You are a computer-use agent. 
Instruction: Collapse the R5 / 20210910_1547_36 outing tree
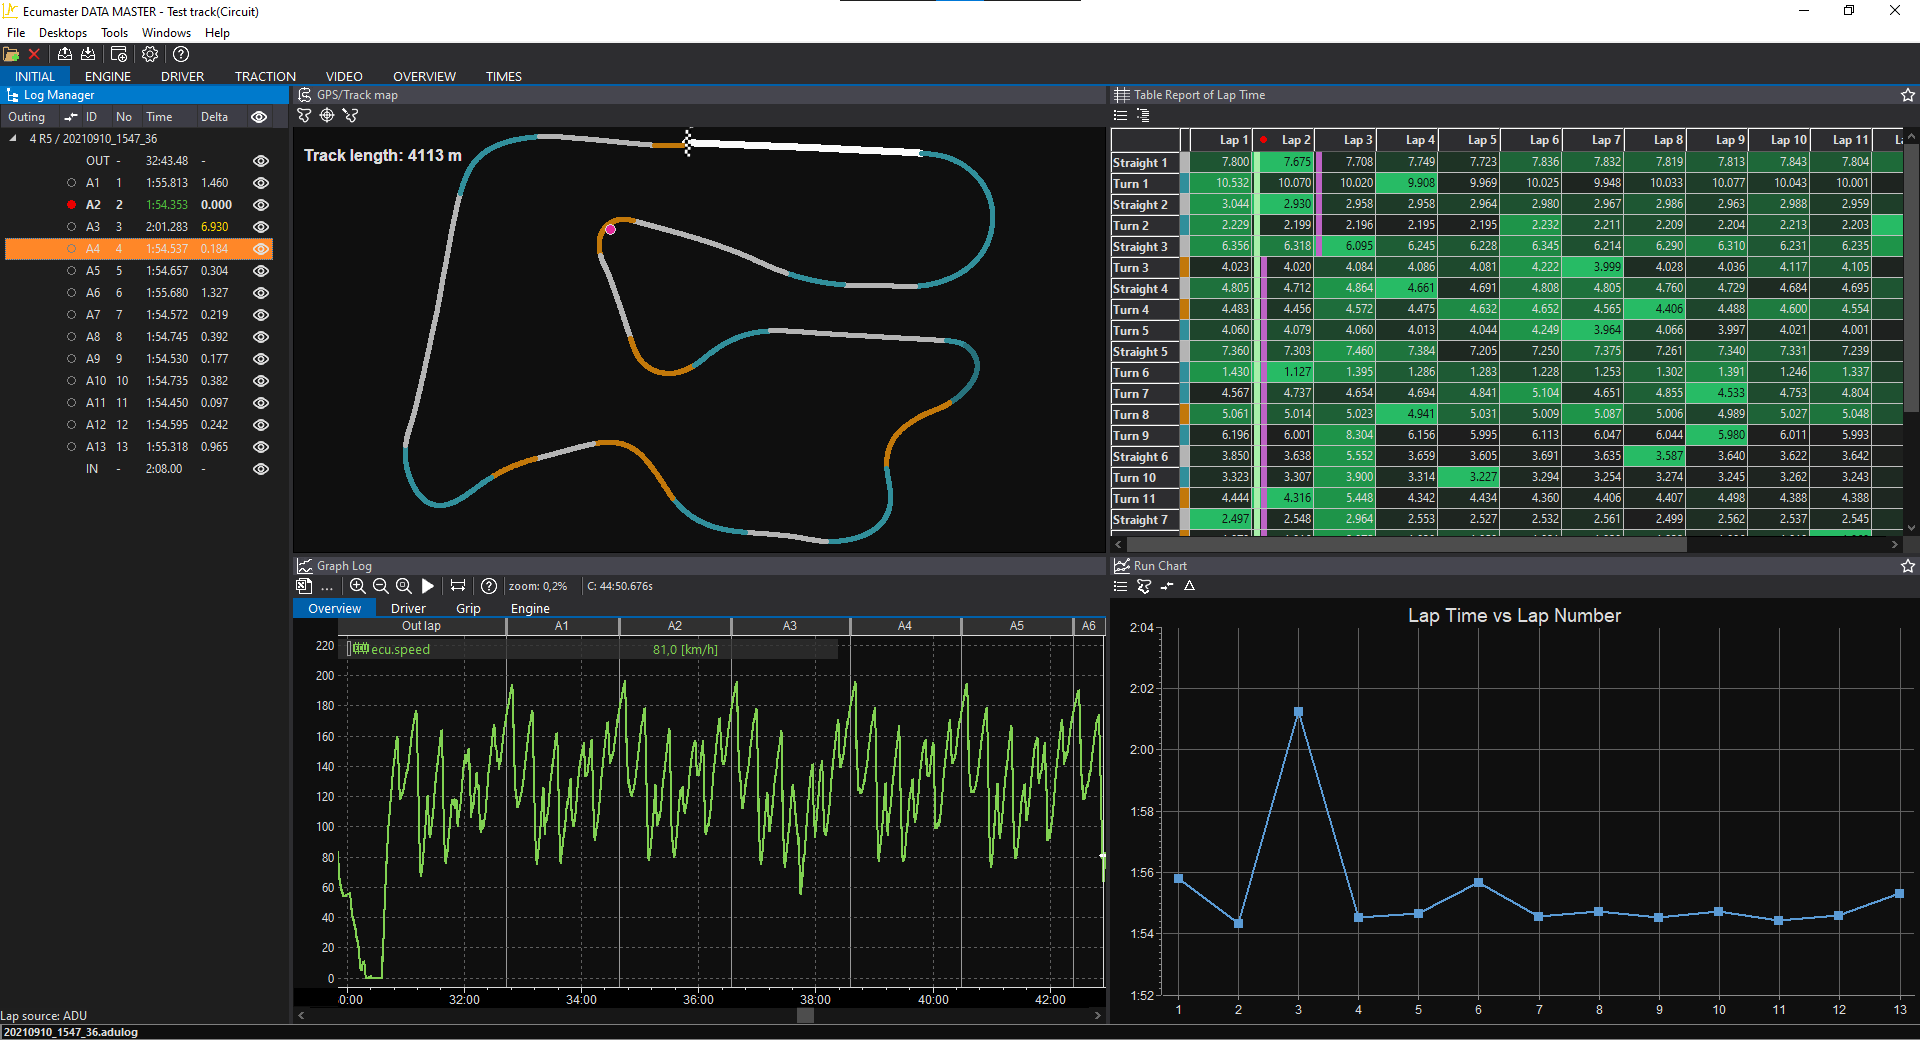click(13, 139)
